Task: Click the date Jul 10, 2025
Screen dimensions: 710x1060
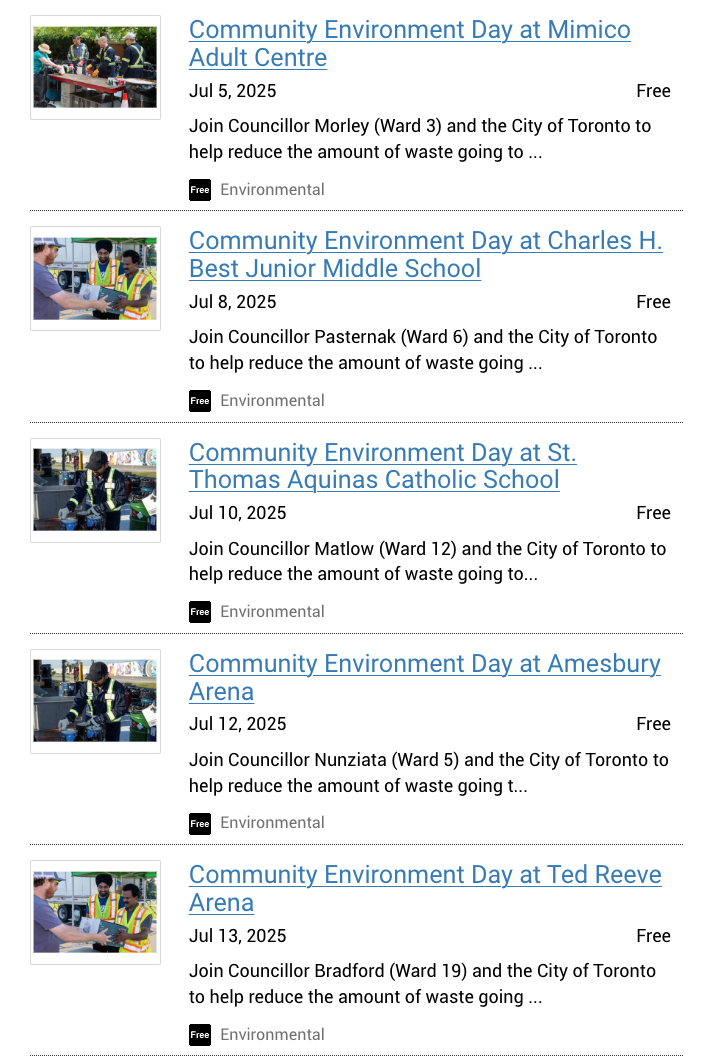Action: point(237,513)
